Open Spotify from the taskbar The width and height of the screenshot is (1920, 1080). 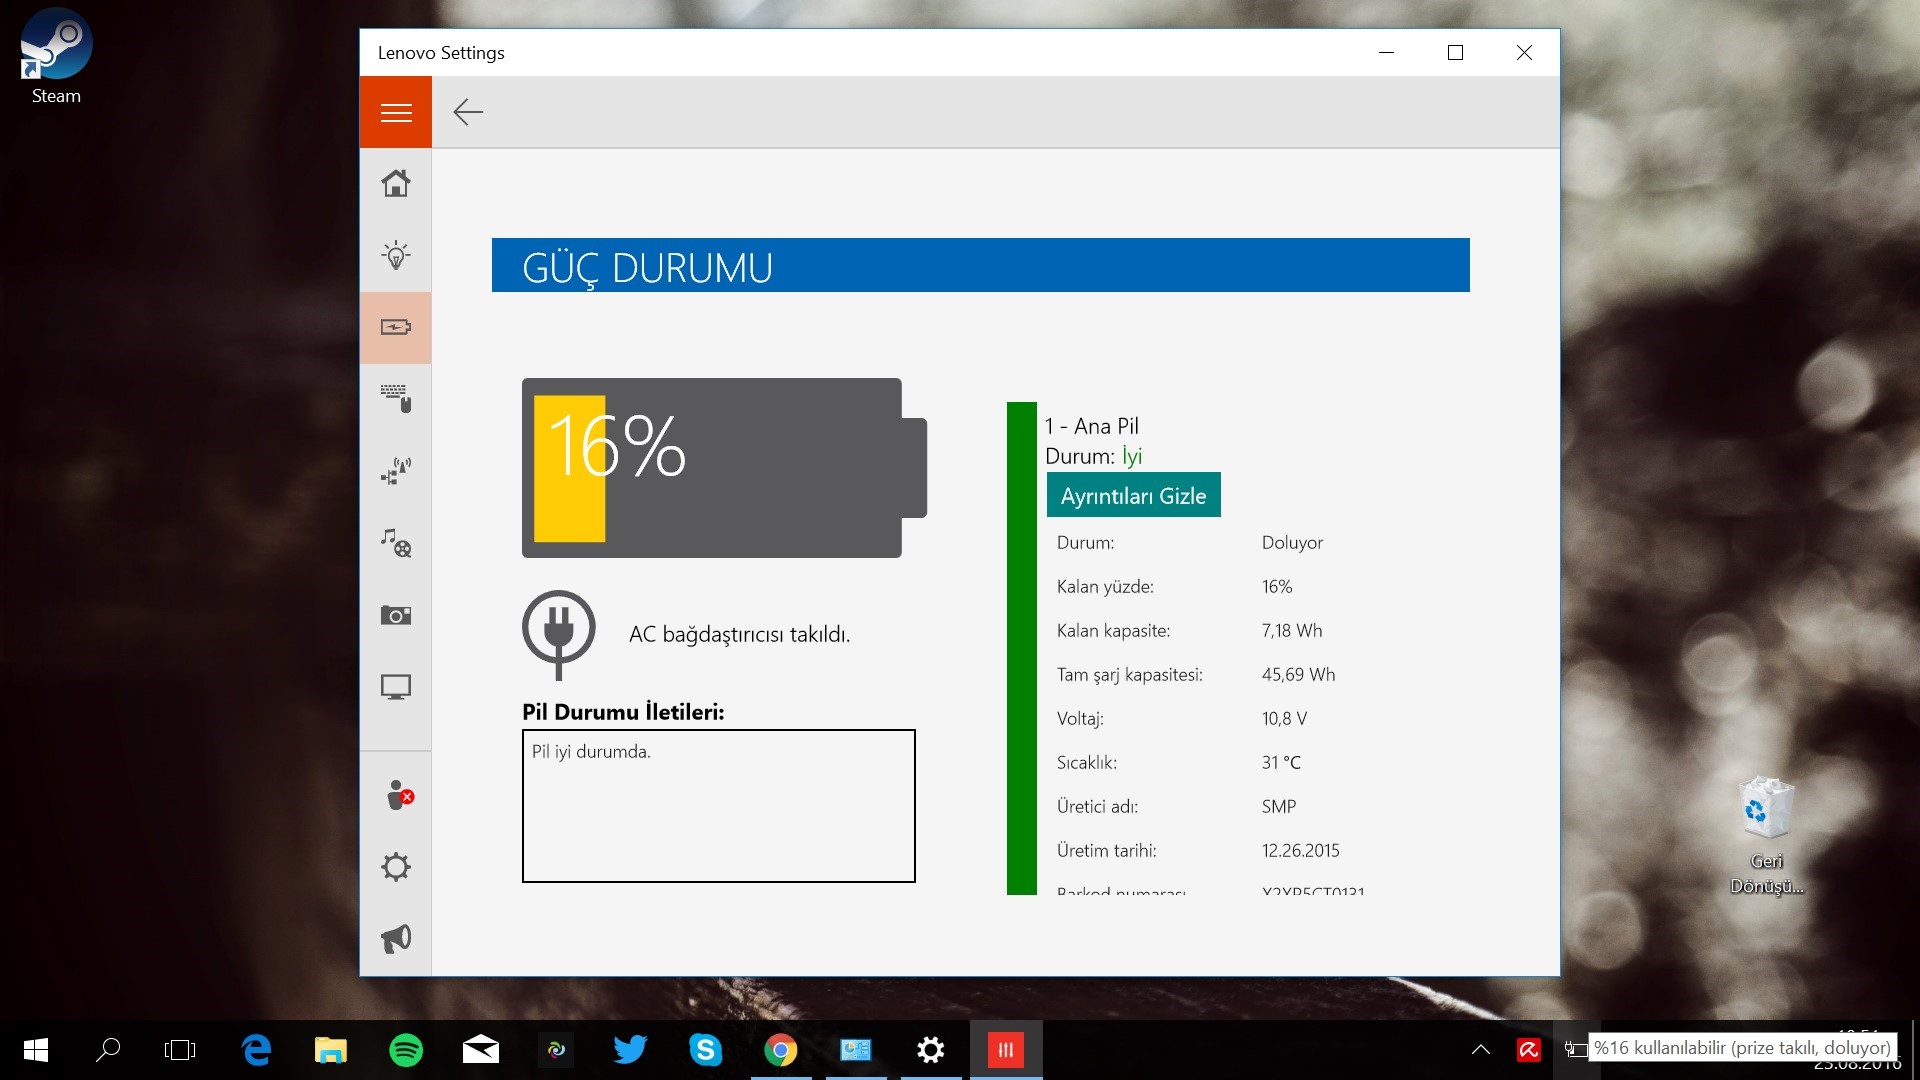click(406, 1050)
